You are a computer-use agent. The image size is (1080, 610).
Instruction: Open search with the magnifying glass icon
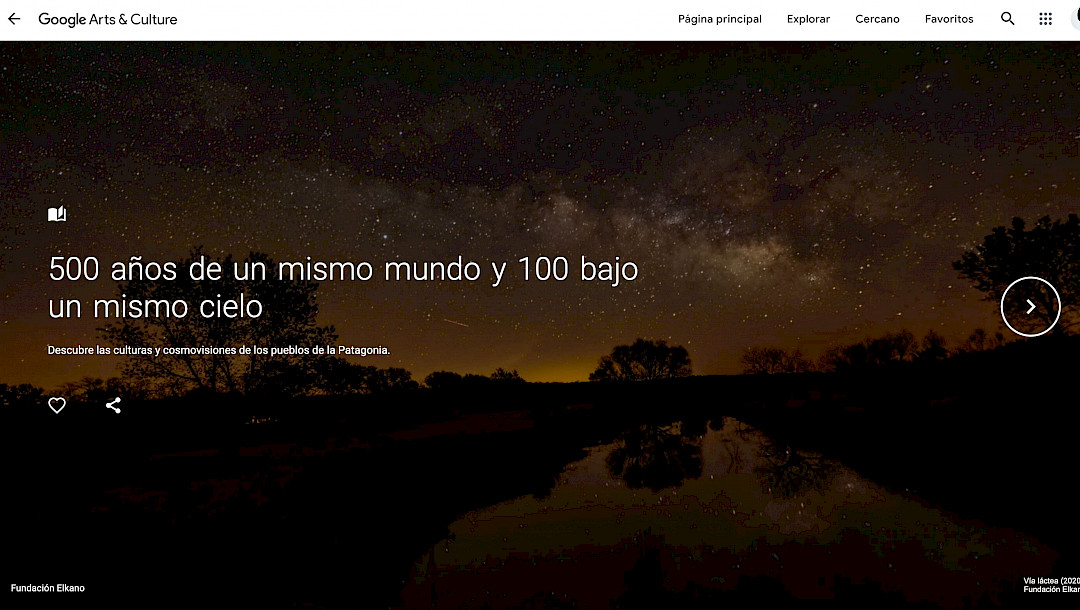1008,19
